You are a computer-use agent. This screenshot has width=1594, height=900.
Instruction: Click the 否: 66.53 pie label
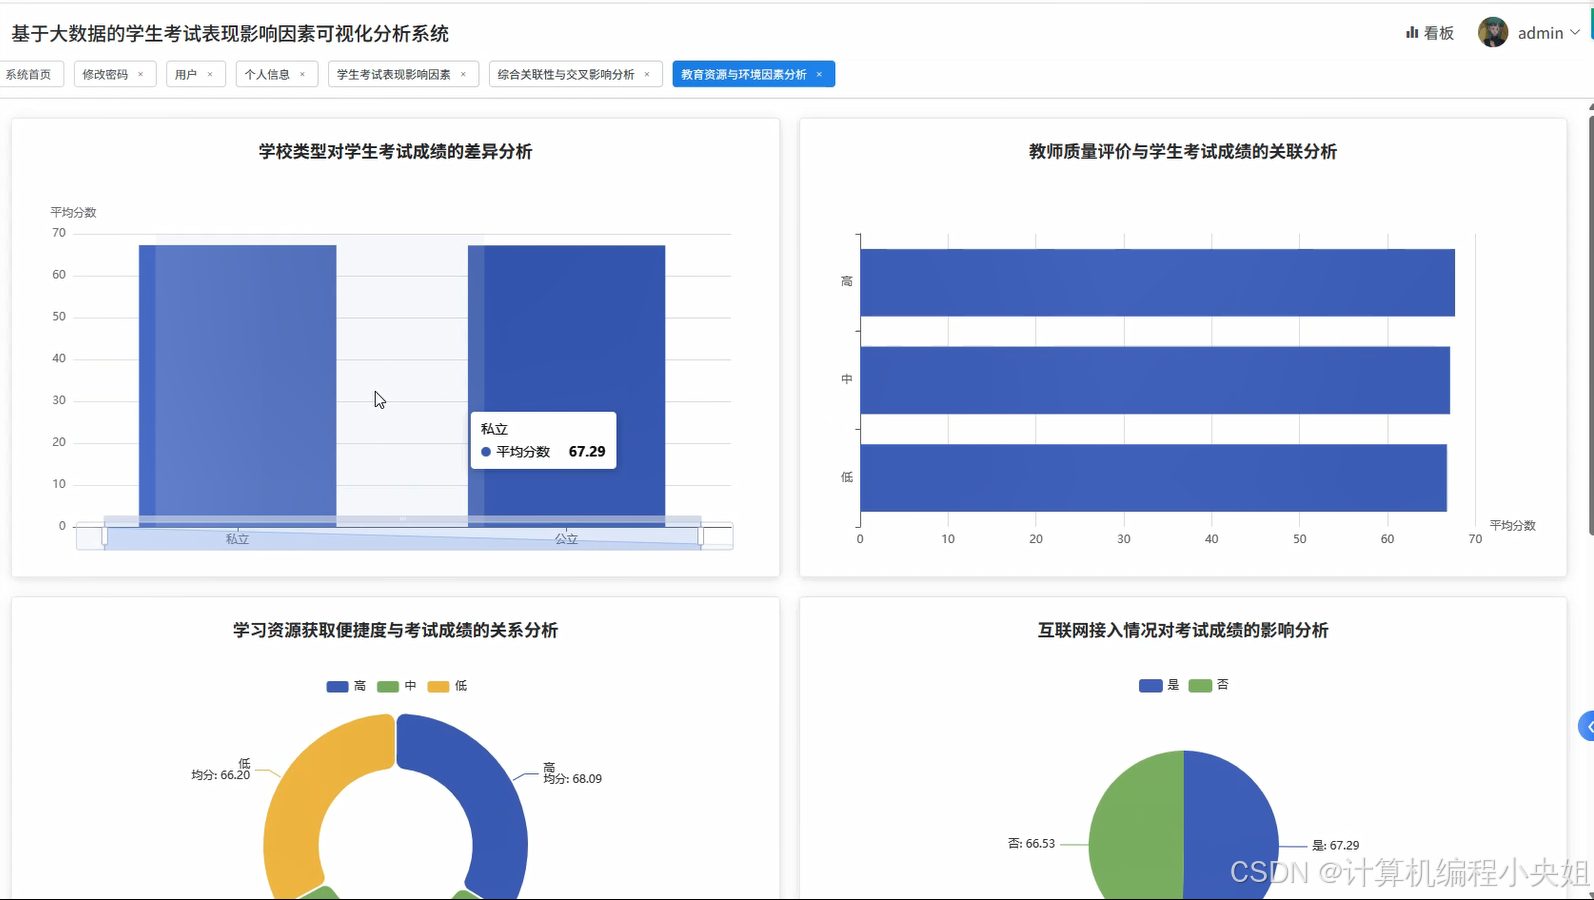(x=1031, y=844)
